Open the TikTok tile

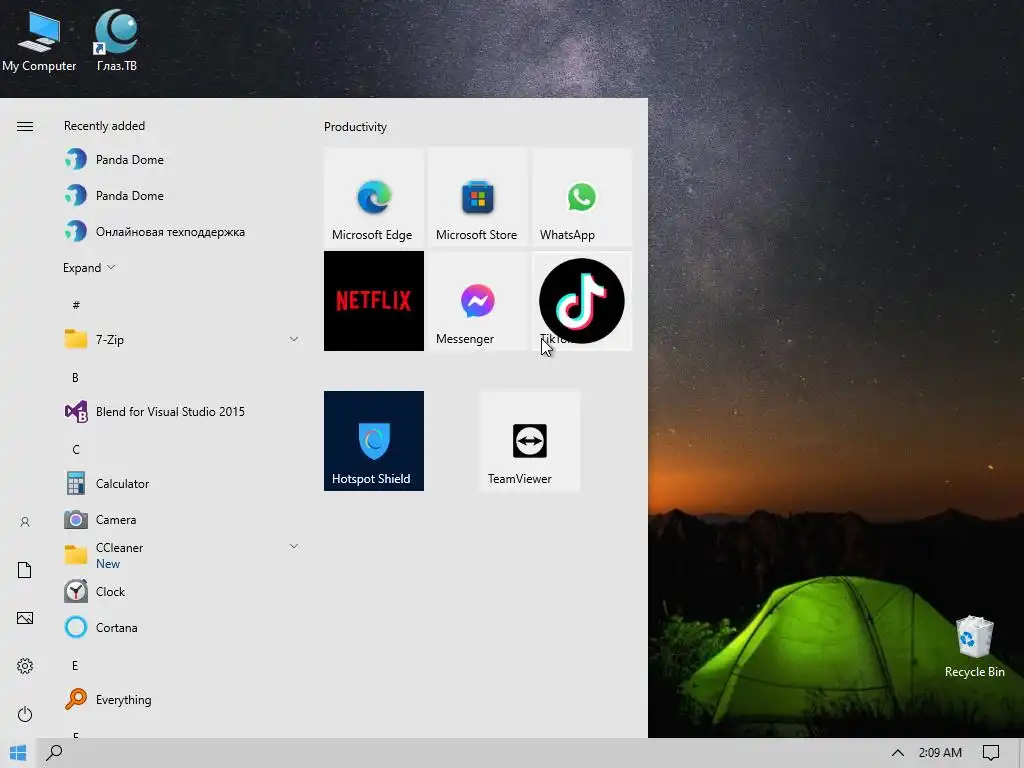(581, 300)
